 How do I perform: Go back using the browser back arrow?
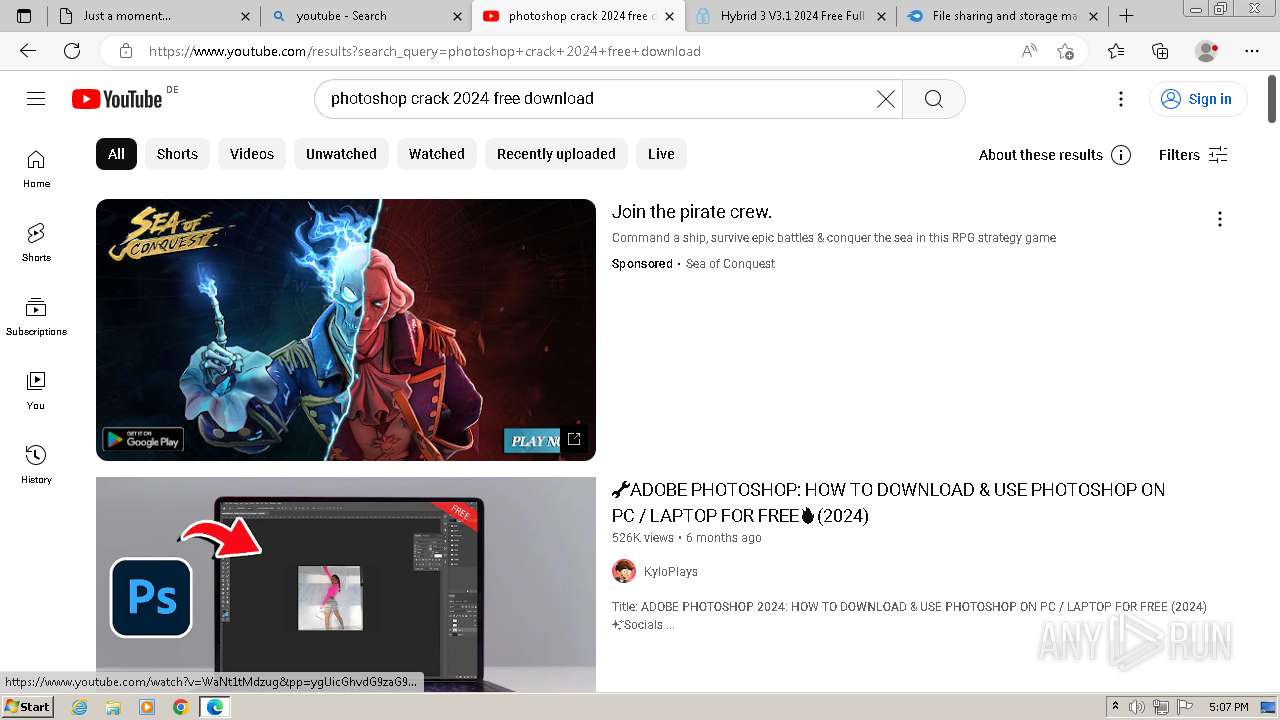tap(27, 51)
